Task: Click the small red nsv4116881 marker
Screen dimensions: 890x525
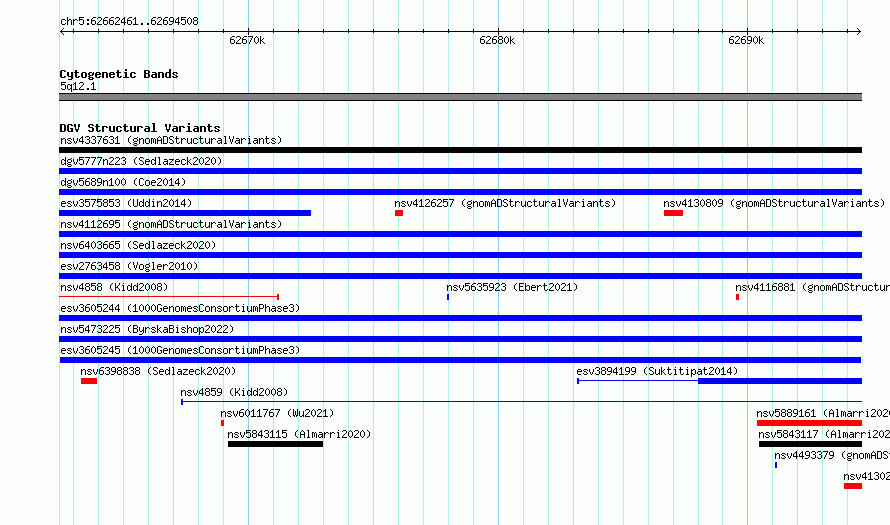Action: [737, 297]
